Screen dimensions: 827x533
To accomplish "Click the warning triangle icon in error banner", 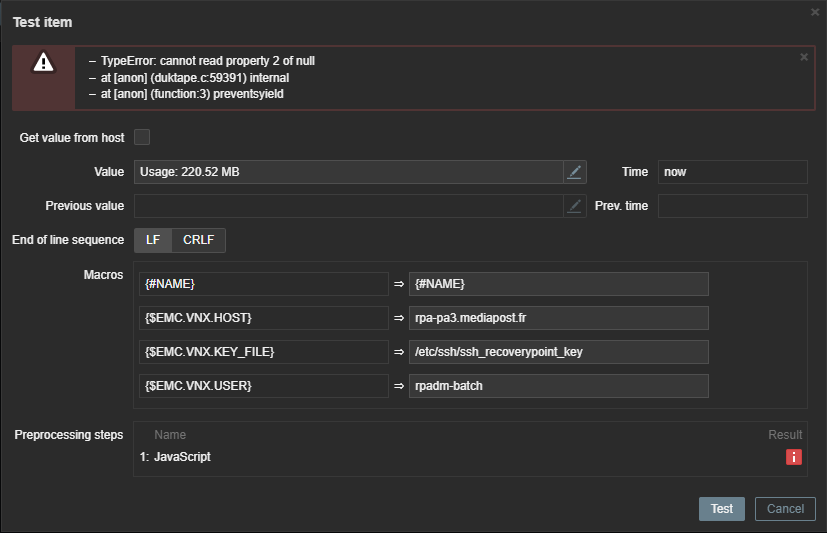I will [43, 63].
